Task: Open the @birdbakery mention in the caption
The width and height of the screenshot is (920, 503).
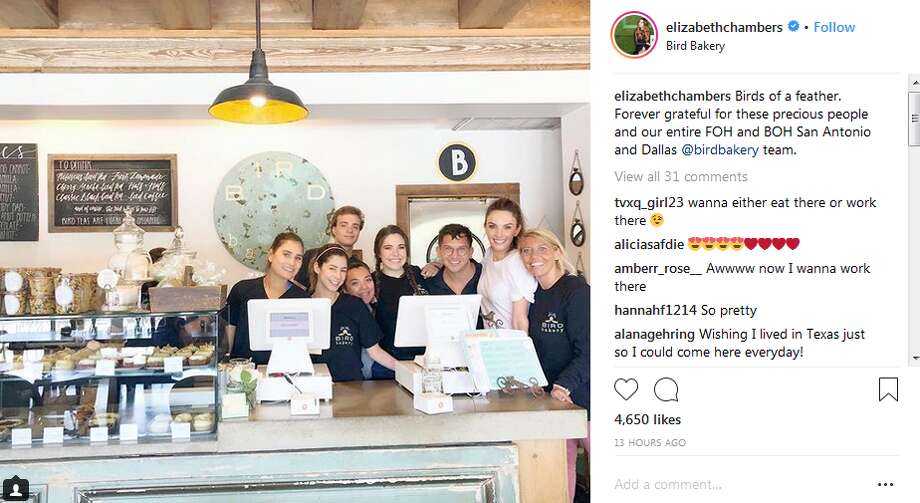Action: point(720,150)
